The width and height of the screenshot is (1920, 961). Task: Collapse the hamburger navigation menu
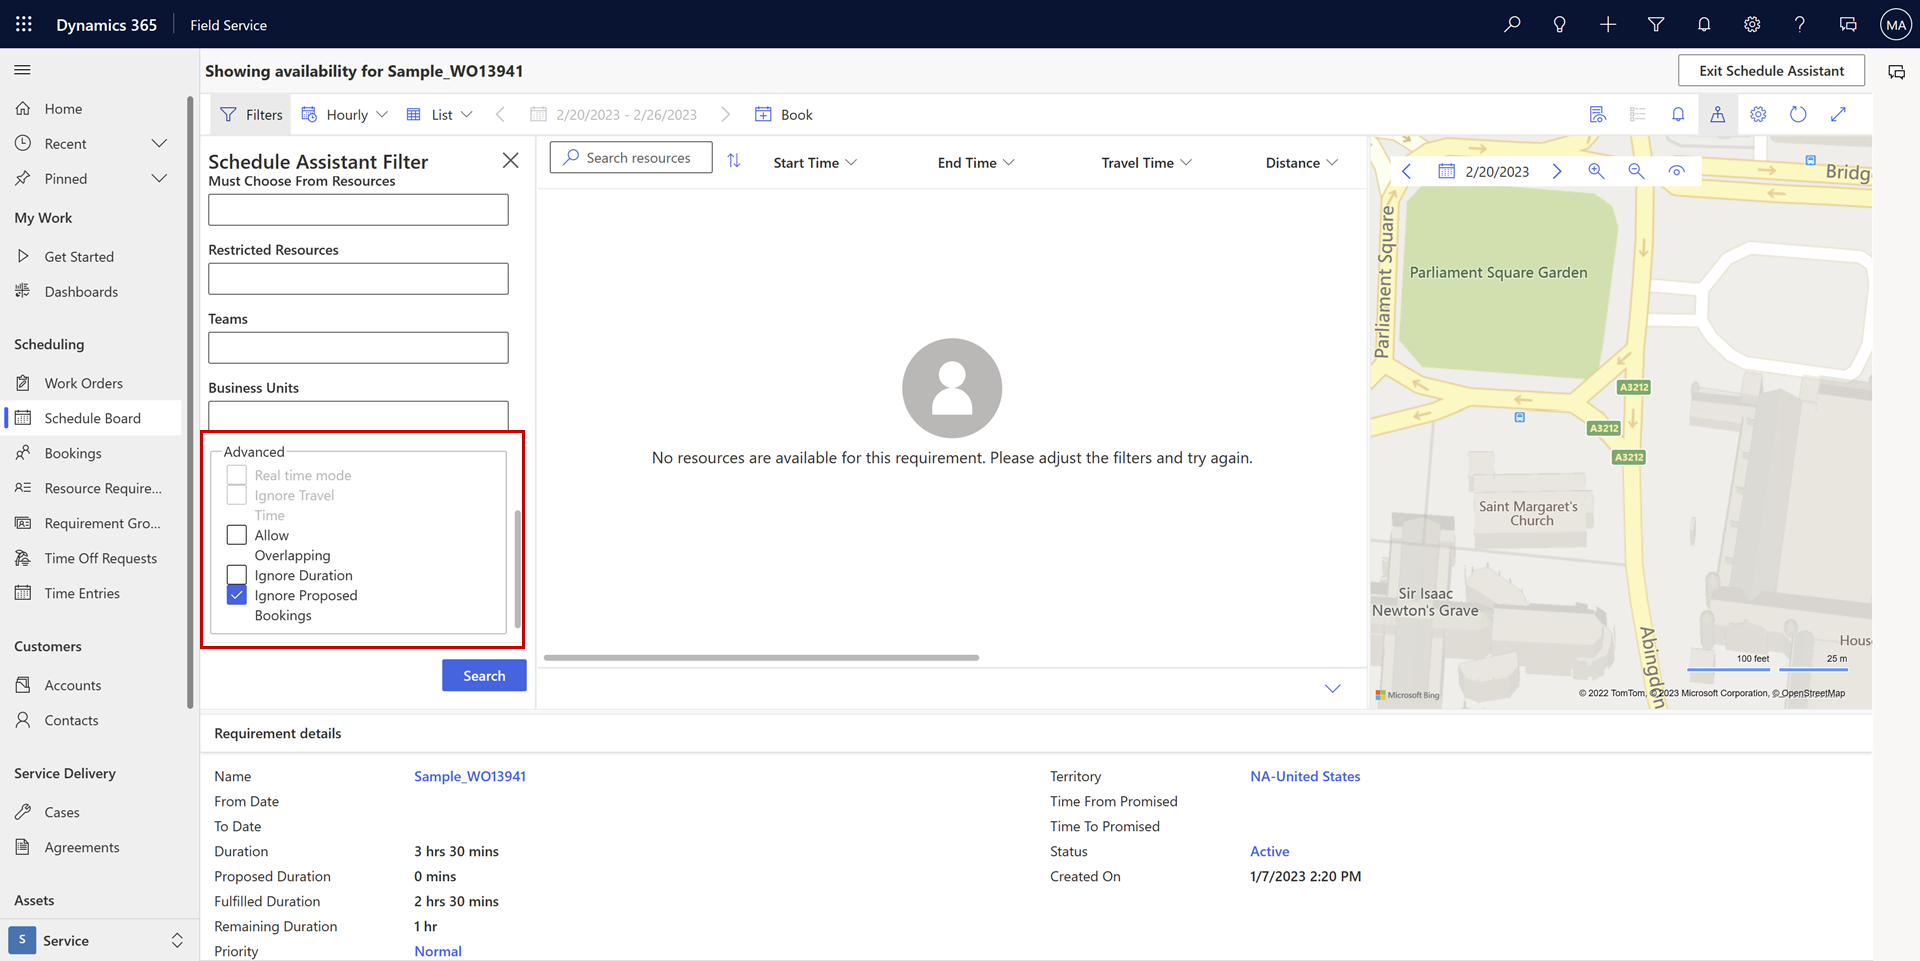point(22,70)
